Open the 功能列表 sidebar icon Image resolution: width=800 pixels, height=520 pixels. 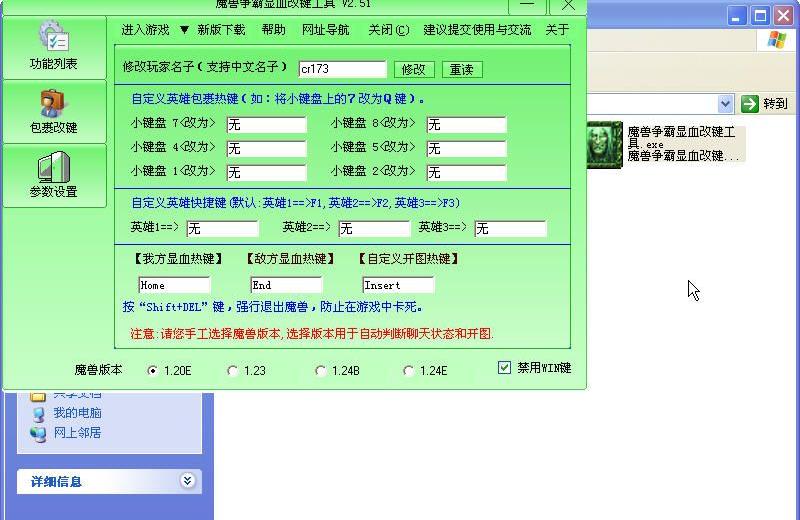(x=53, y=40)
